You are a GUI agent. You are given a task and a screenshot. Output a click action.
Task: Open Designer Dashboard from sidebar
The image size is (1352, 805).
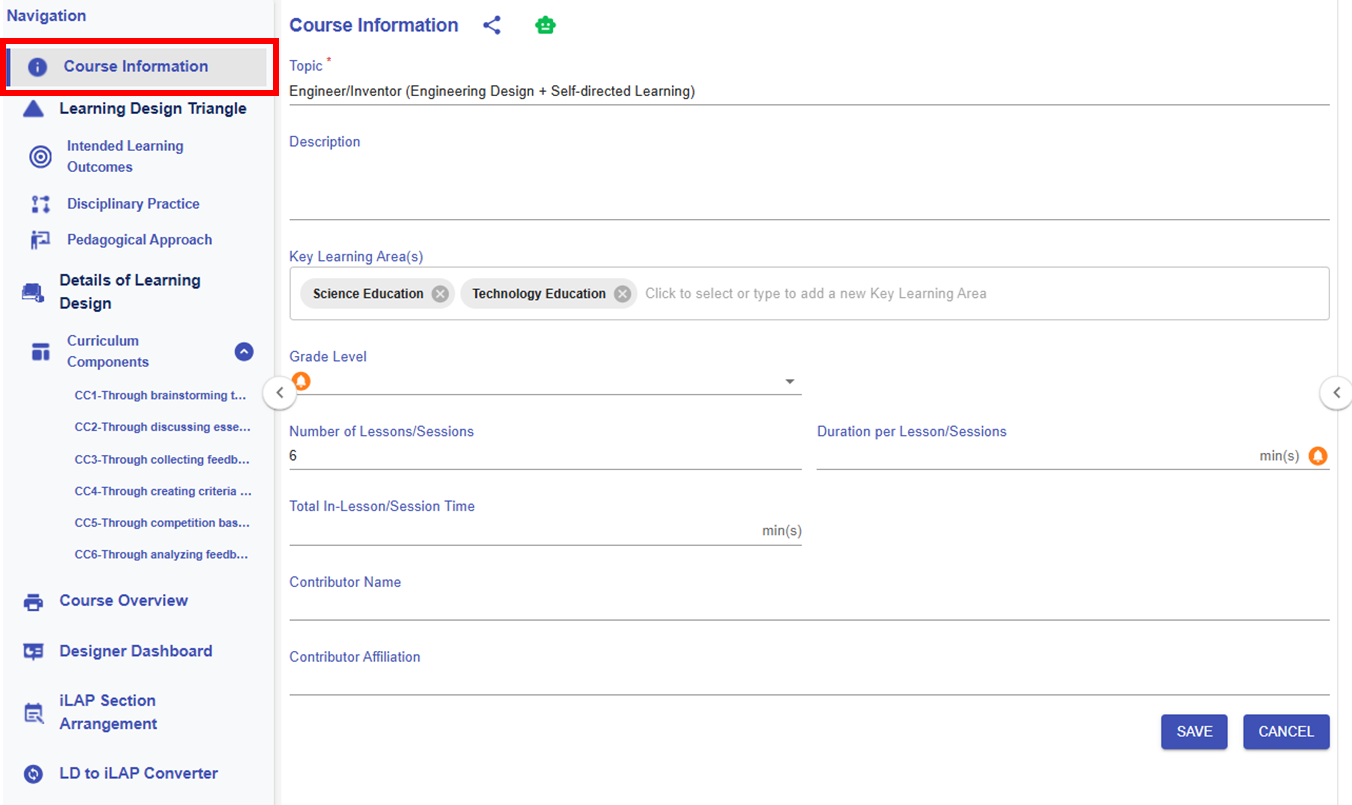tap(135, 651)
